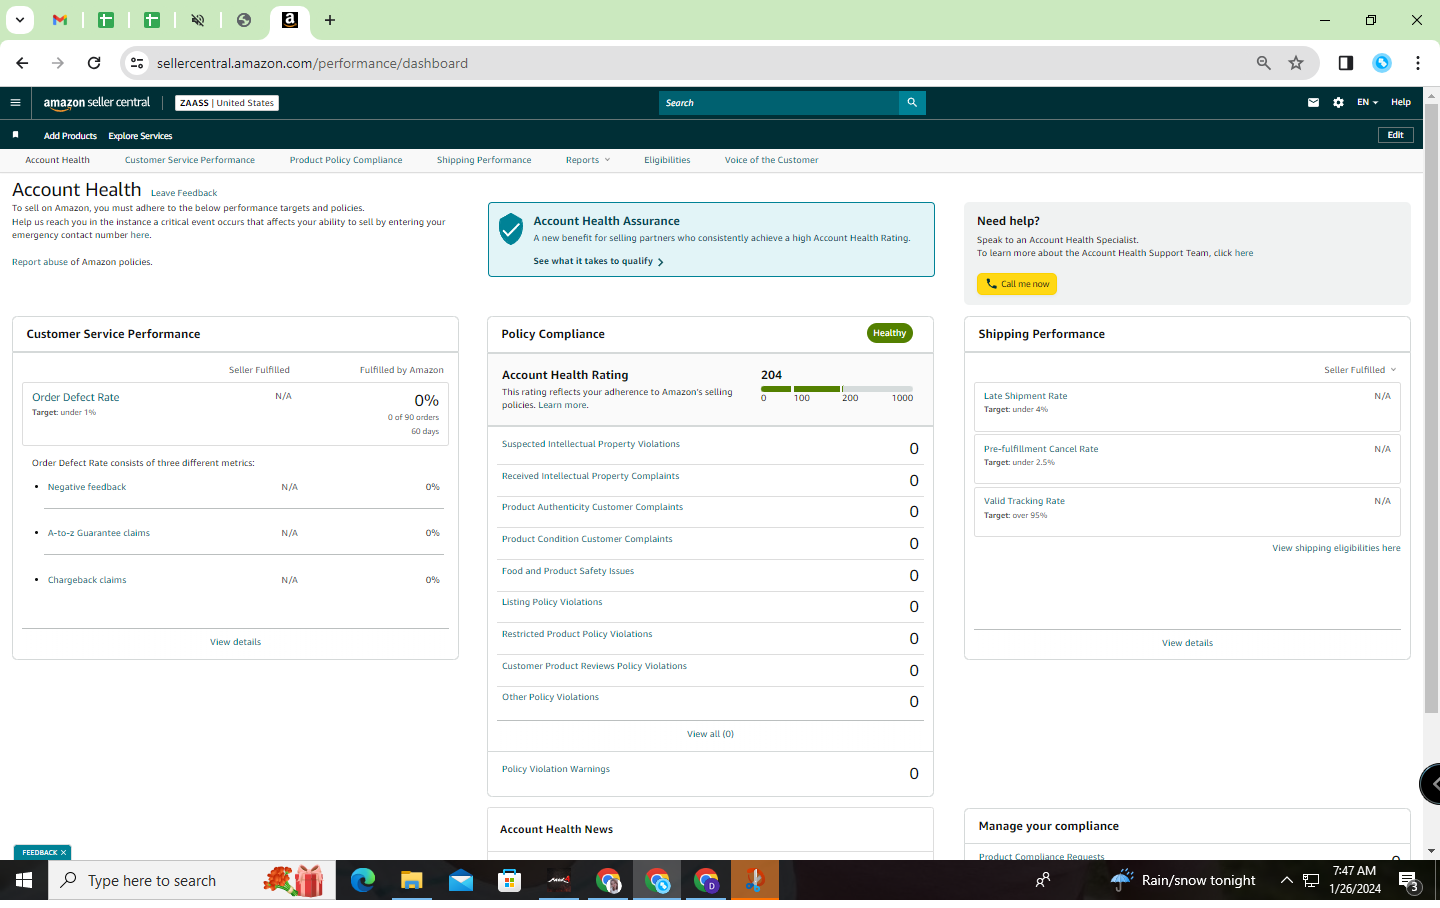The width and height of the screenshot is (1440, 908).
Task: Click the Amazon Seller Central logo
Action: 97,103
